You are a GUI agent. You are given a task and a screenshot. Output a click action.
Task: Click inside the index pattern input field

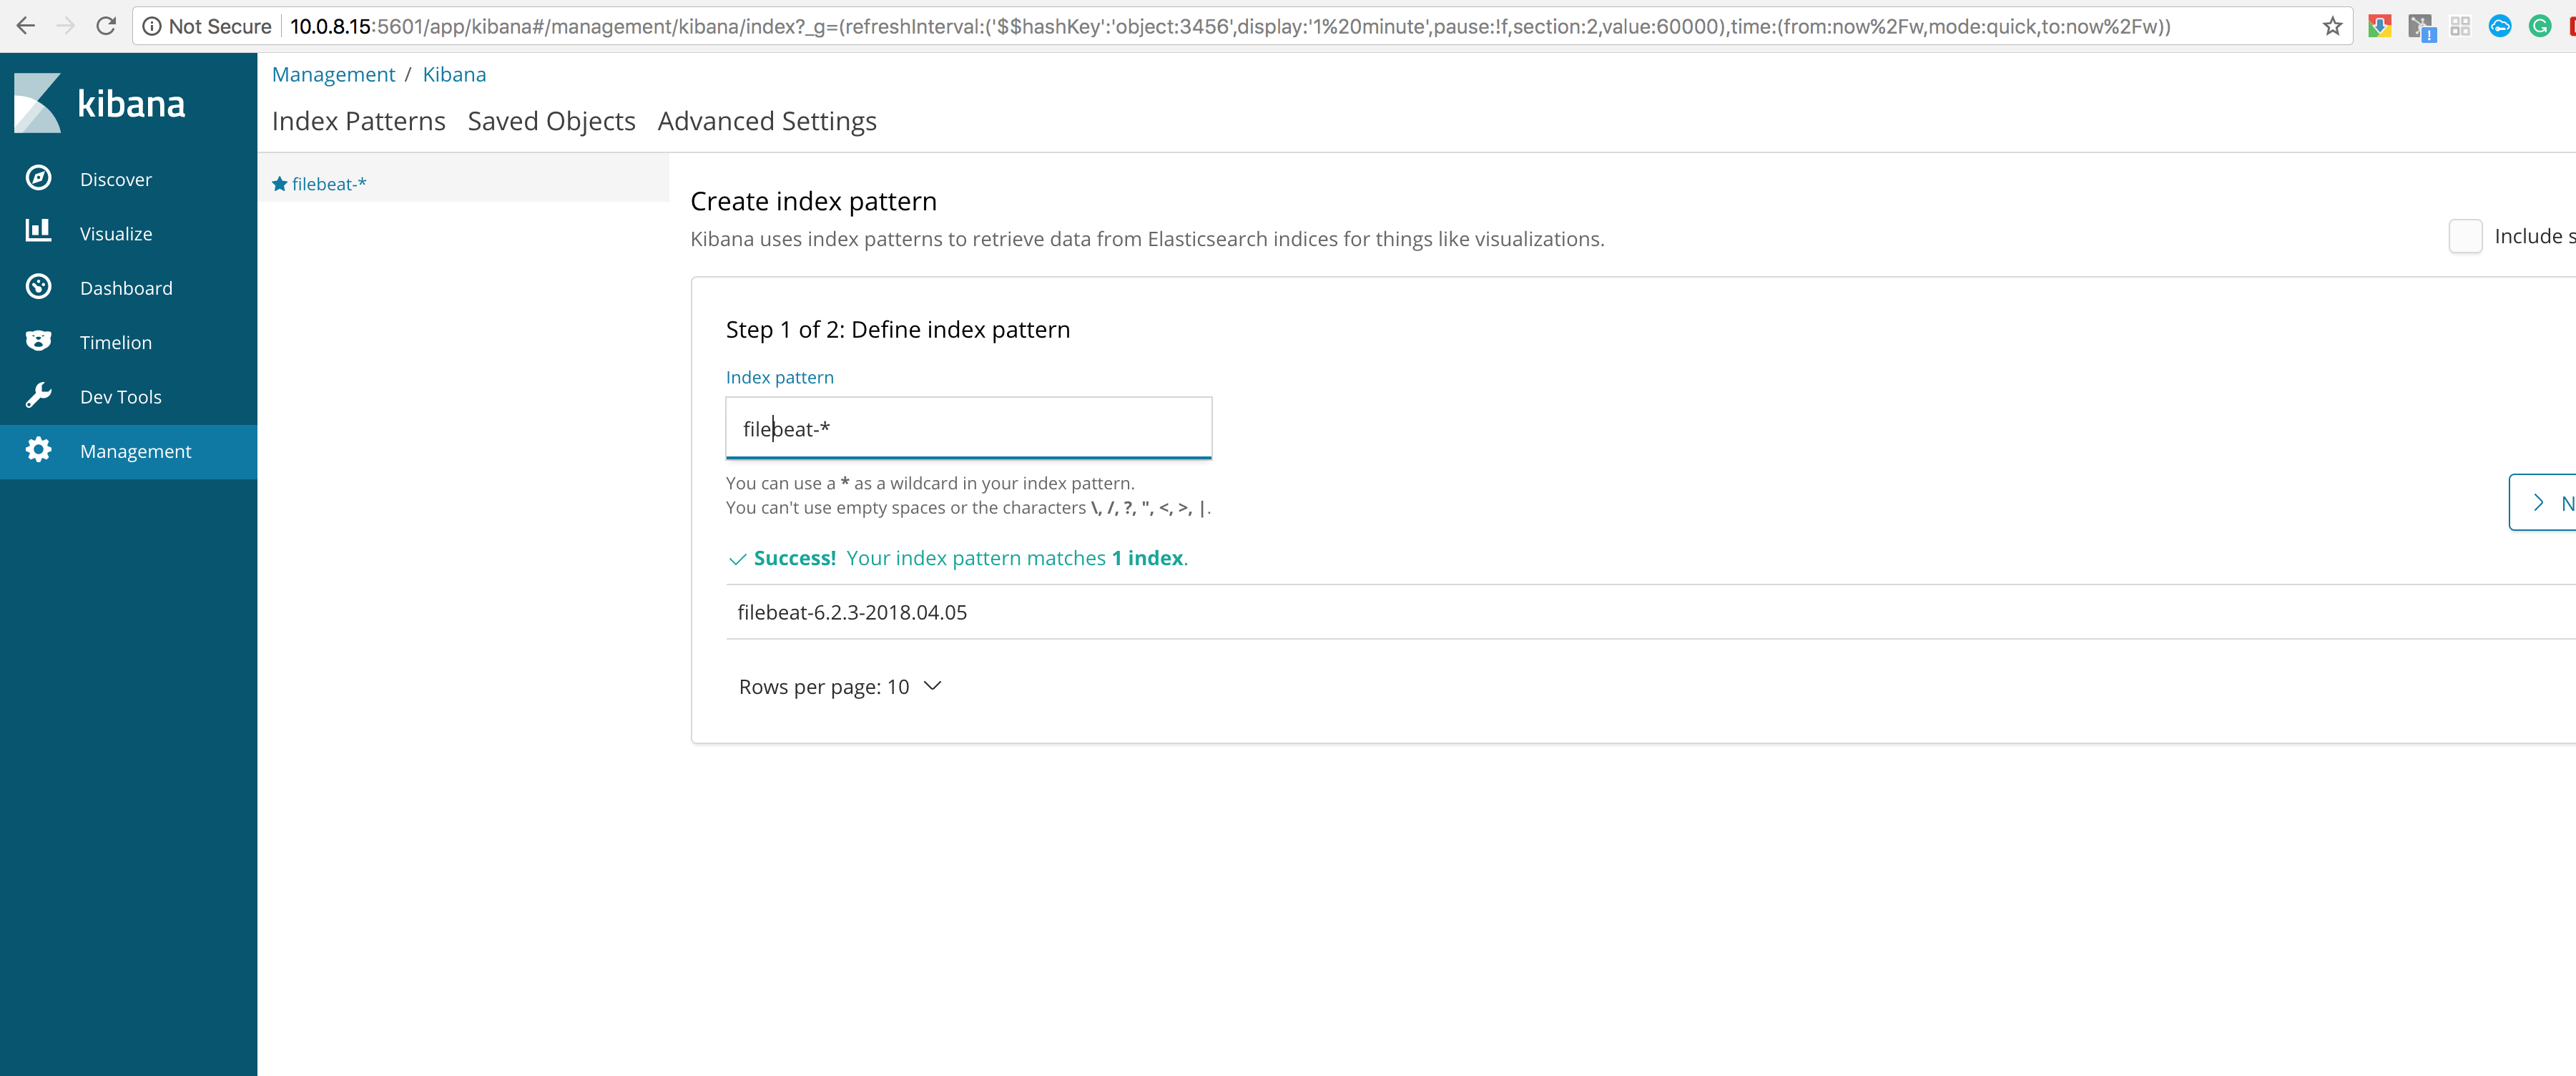(967, 428)
